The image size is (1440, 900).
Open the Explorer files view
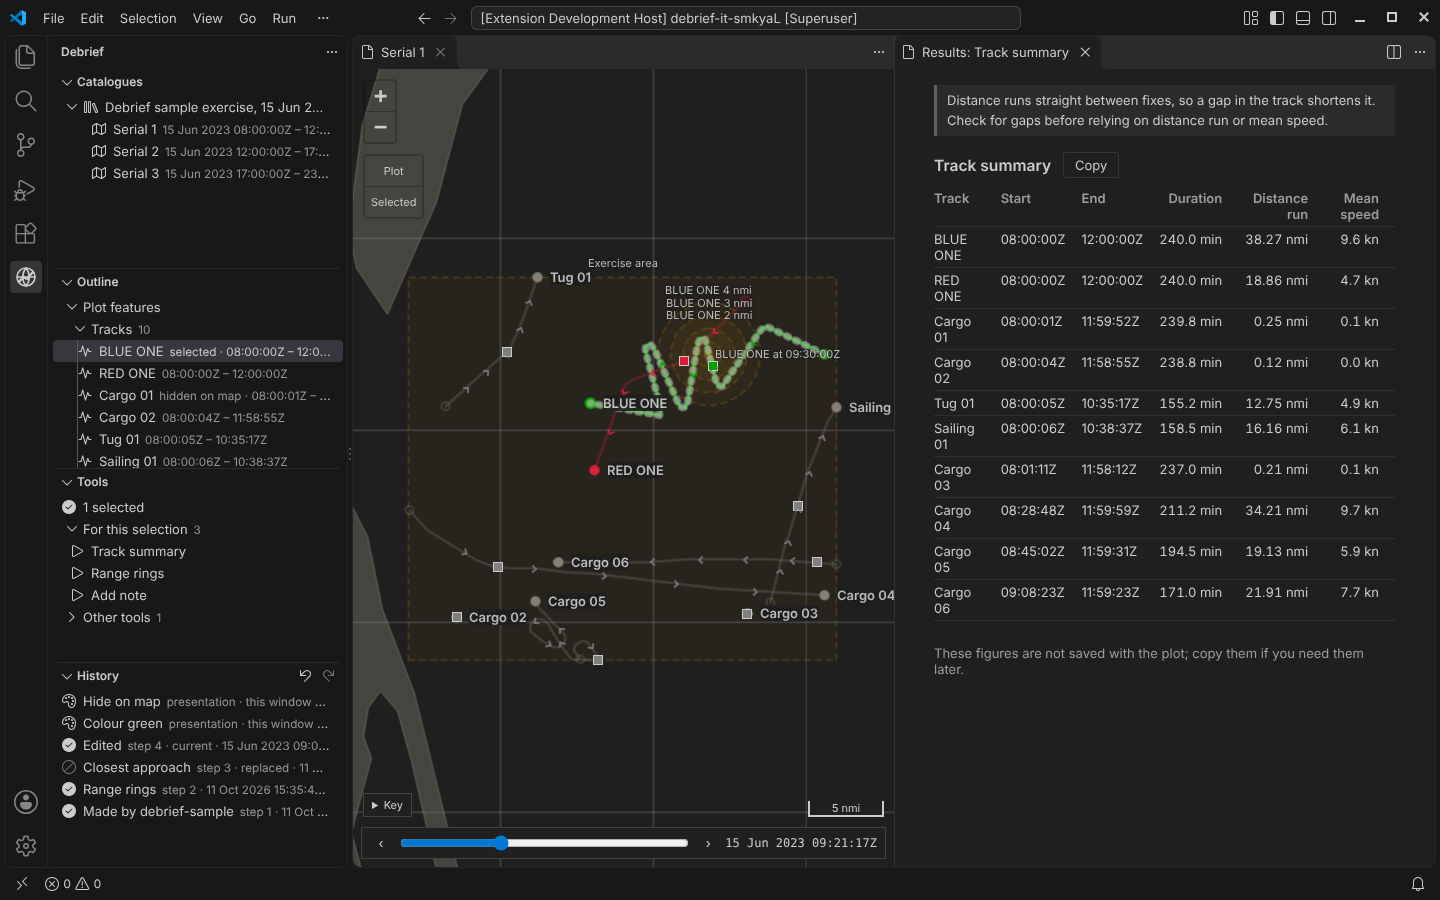(26, 57)
